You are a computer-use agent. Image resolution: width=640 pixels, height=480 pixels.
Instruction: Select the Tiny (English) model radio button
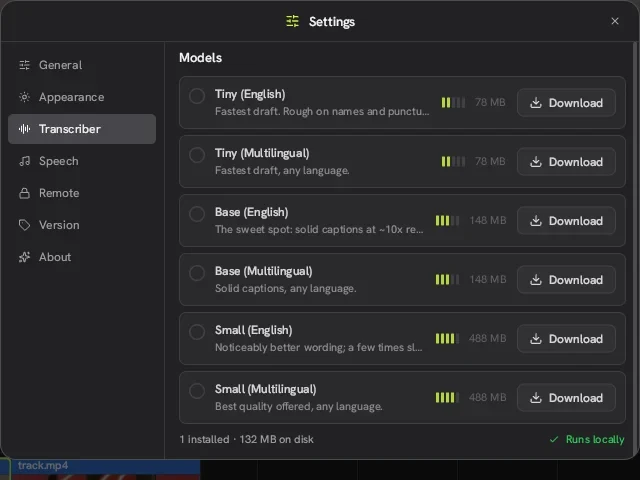(197, 96)
